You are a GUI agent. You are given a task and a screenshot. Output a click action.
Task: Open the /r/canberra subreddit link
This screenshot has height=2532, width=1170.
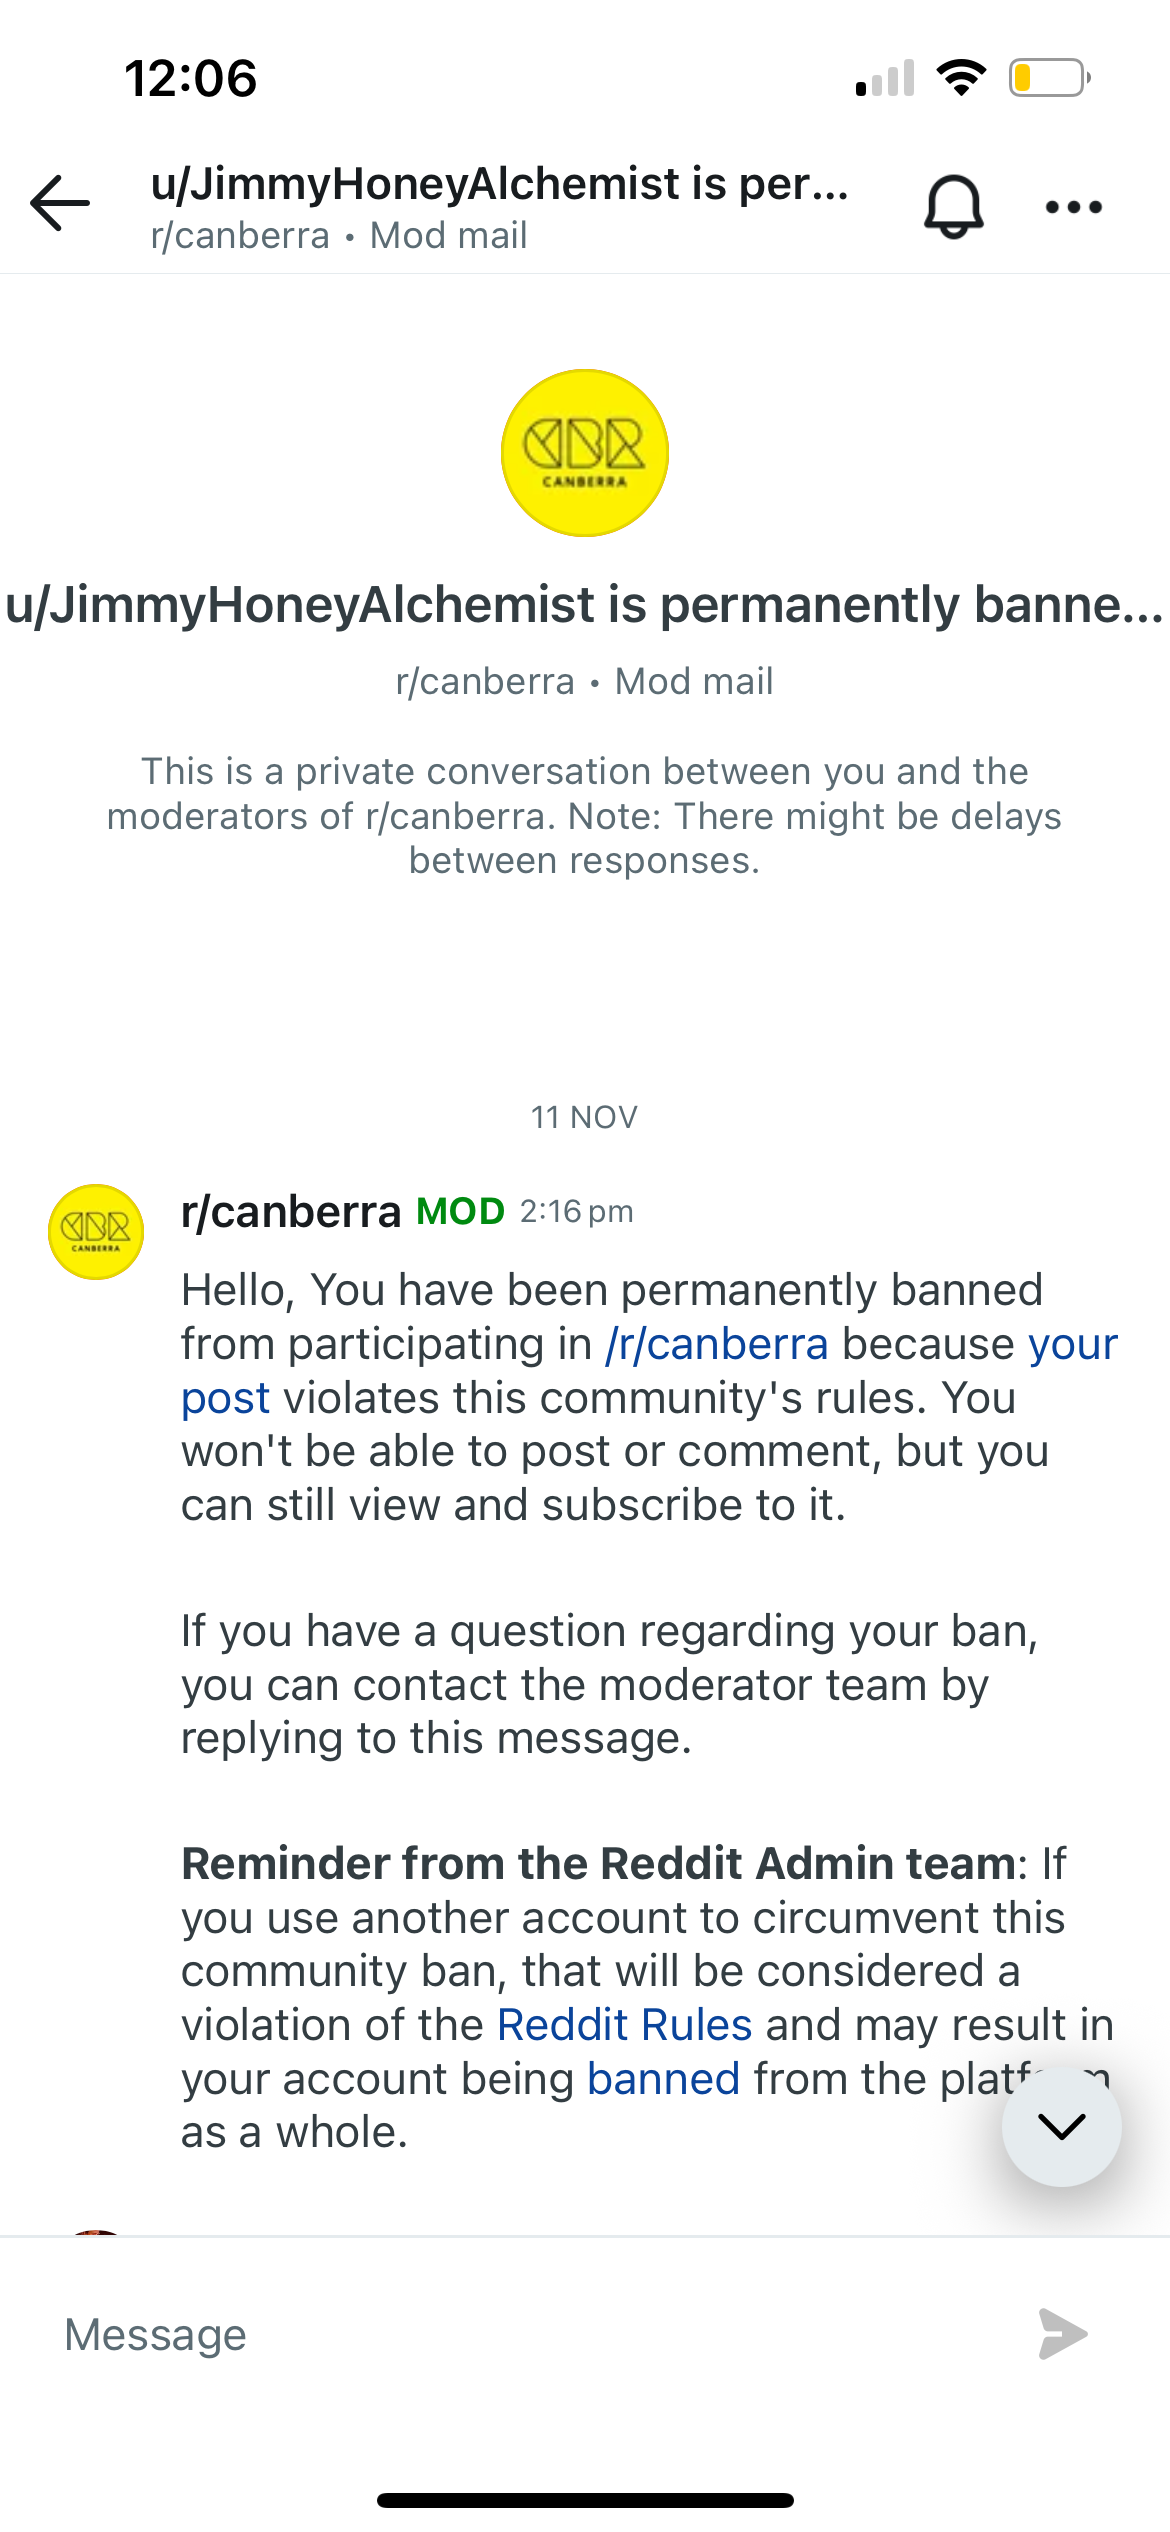[716, 1344]
